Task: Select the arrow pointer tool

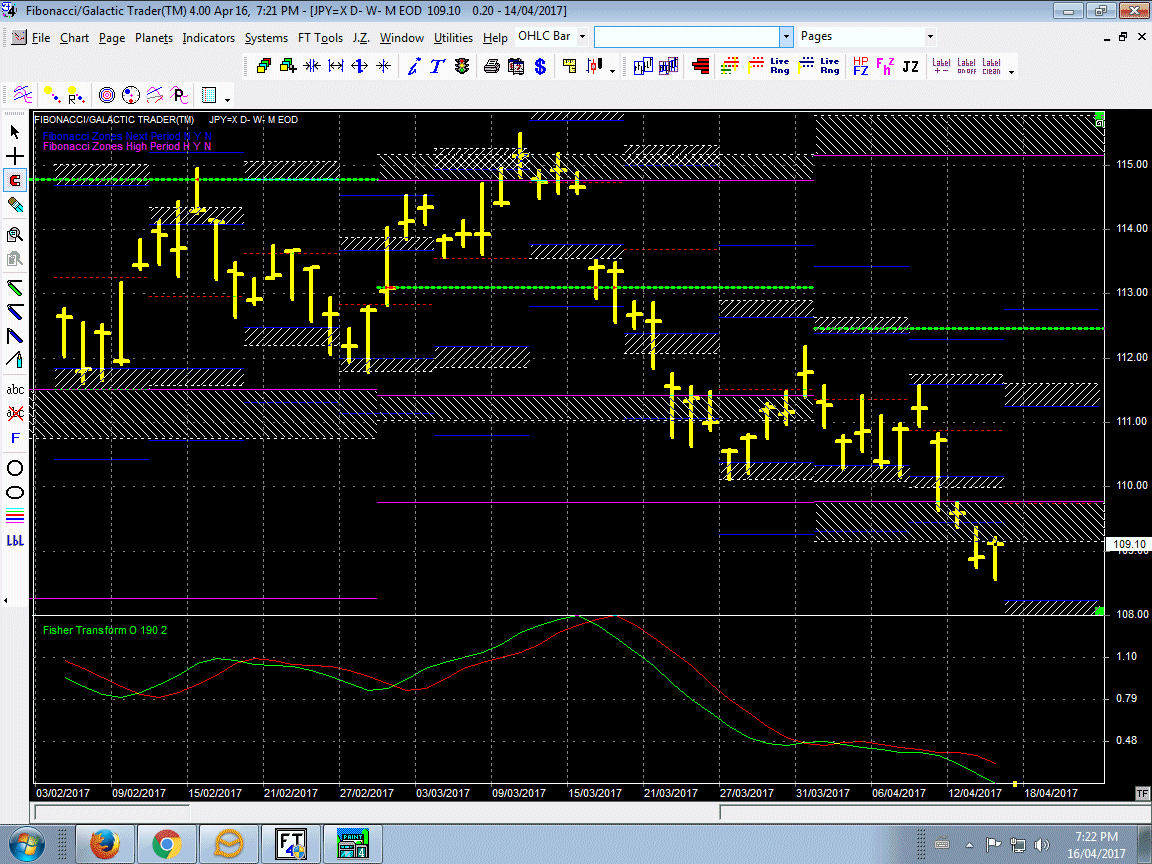Action: (15, 132)
